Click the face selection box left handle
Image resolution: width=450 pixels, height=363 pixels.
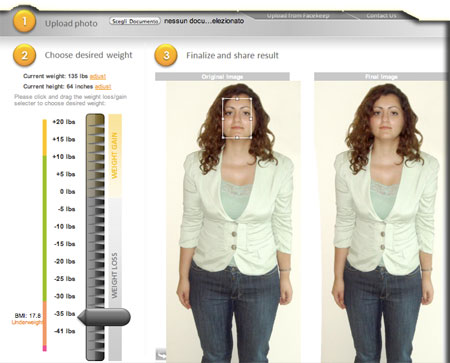(223, 119)
